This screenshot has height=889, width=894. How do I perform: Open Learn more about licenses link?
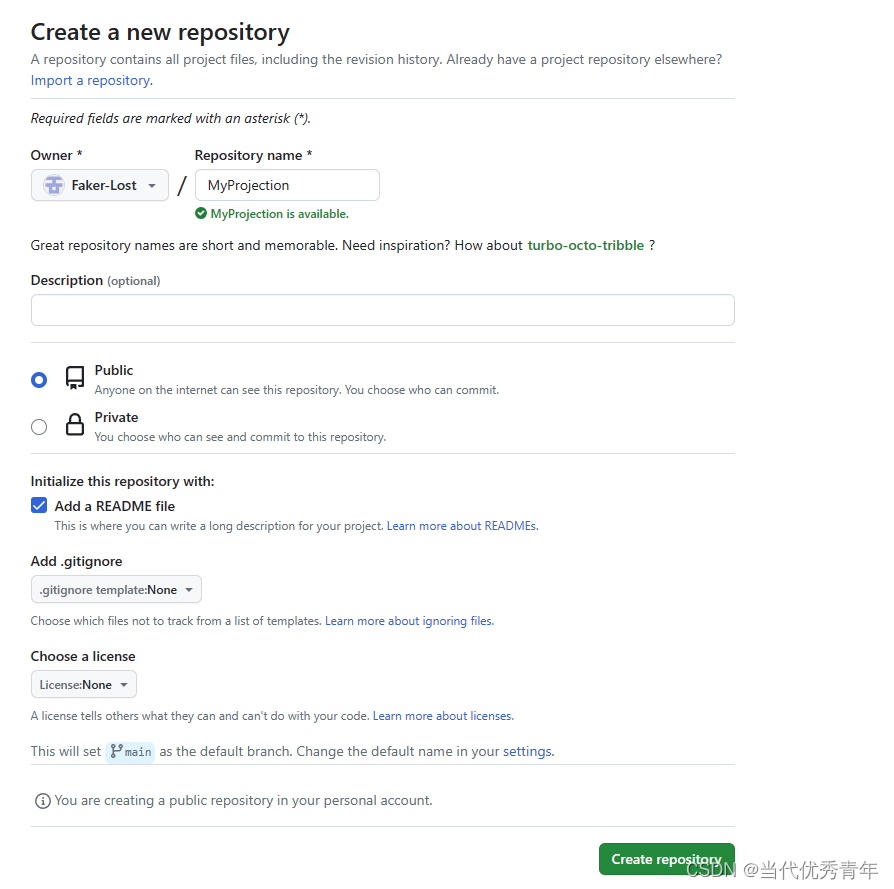click(x=443, y=716)
